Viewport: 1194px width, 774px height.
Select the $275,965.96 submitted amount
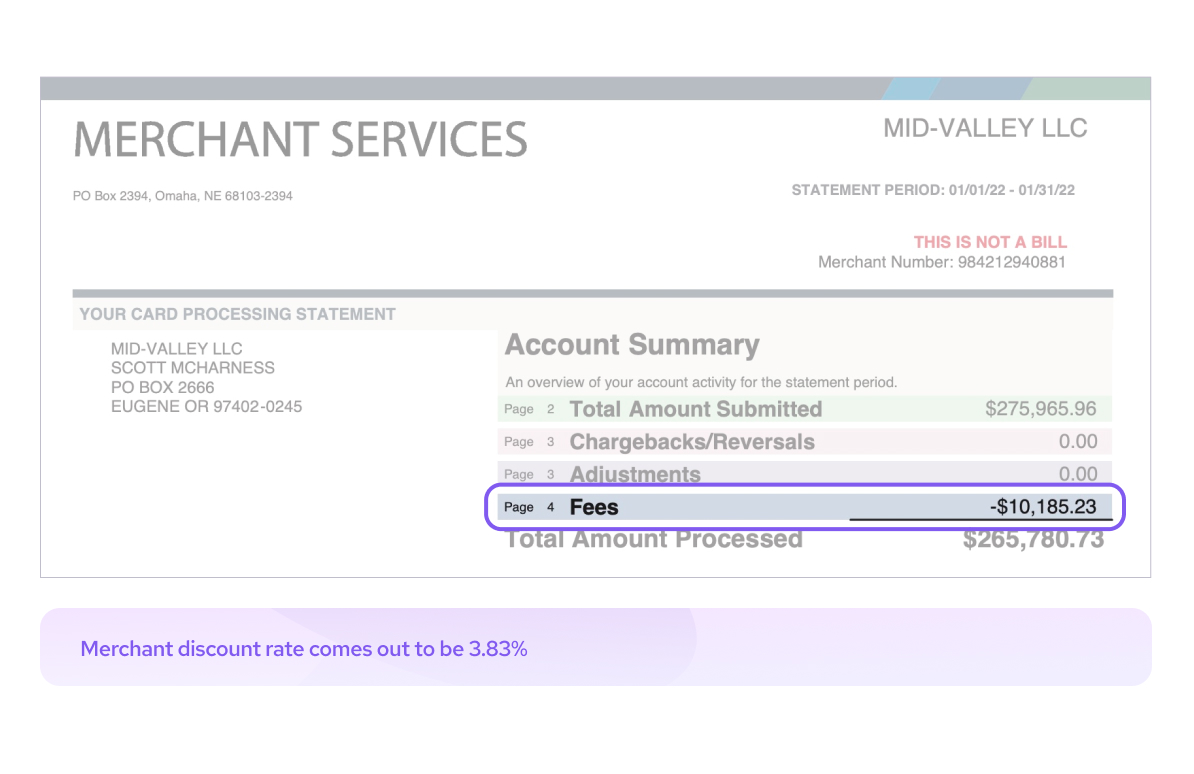1040,409
